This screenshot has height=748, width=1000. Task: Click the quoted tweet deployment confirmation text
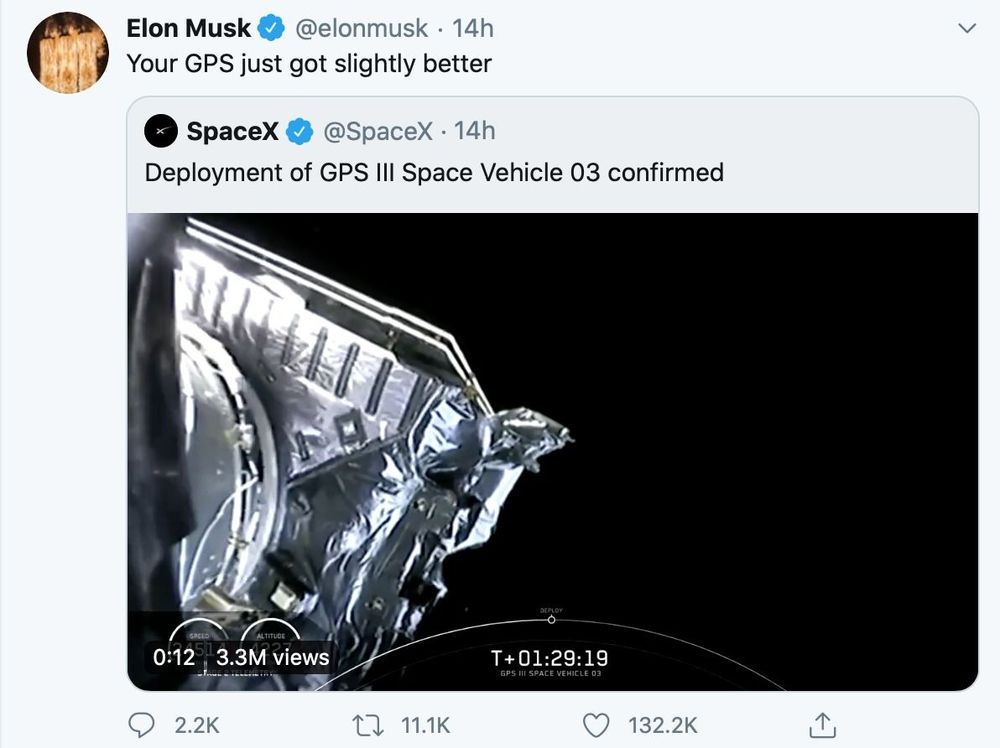coord(434,172)
